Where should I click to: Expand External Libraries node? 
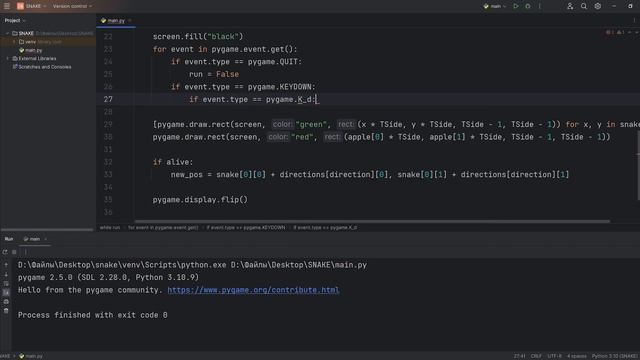tap(7, 58)
